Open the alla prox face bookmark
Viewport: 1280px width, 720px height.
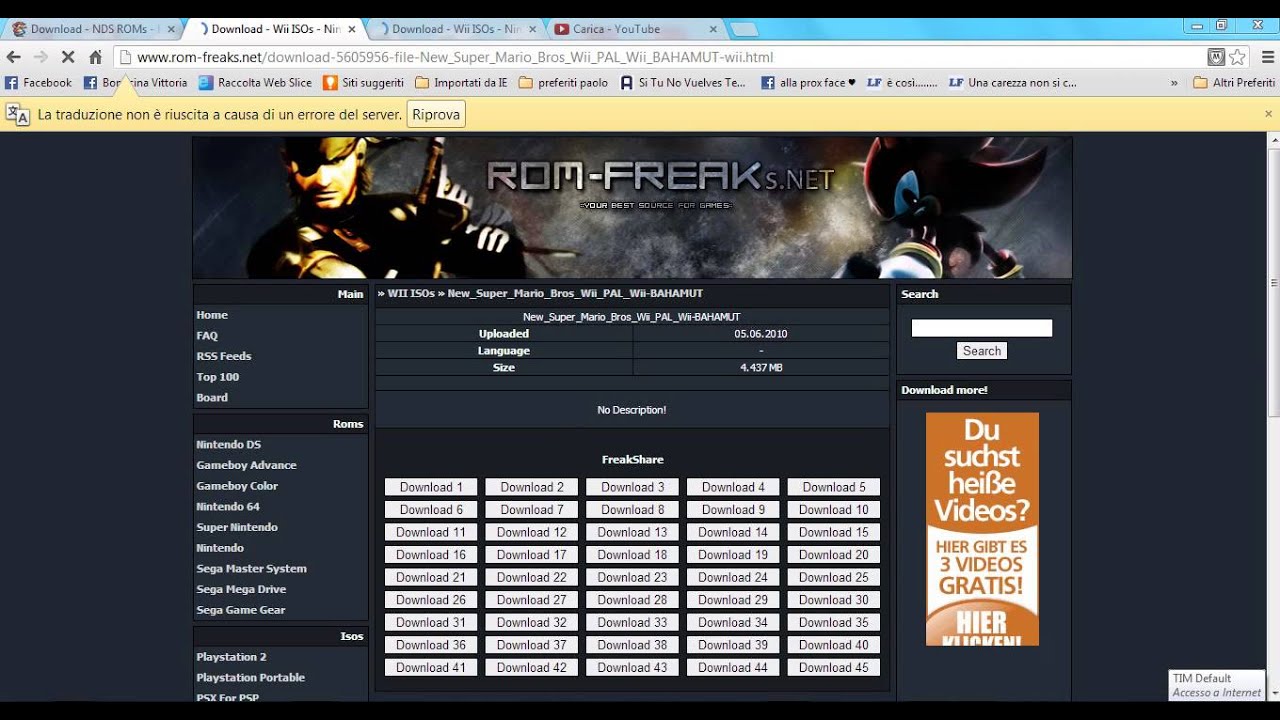click(x=808, y=83)
